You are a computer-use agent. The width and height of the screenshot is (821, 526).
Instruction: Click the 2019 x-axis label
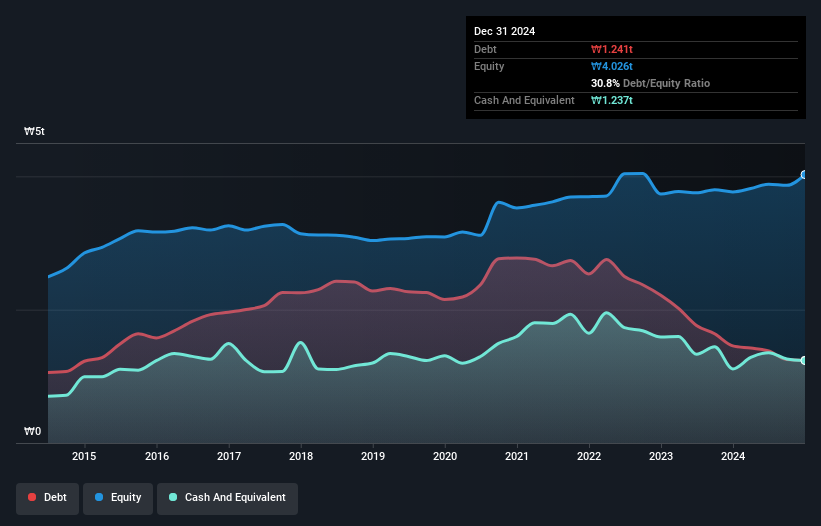(373, 456)
